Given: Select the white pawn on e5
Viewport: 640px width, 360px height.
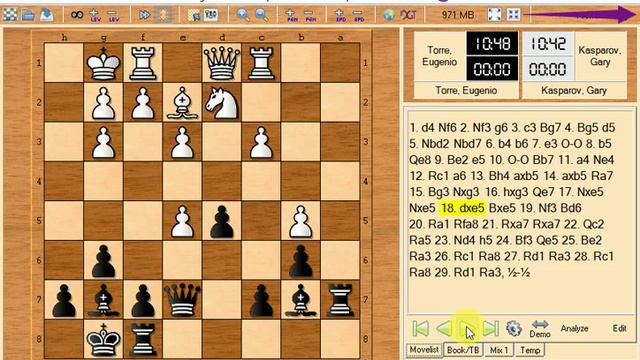Looking at the screenshot, I should coord(182,221).
